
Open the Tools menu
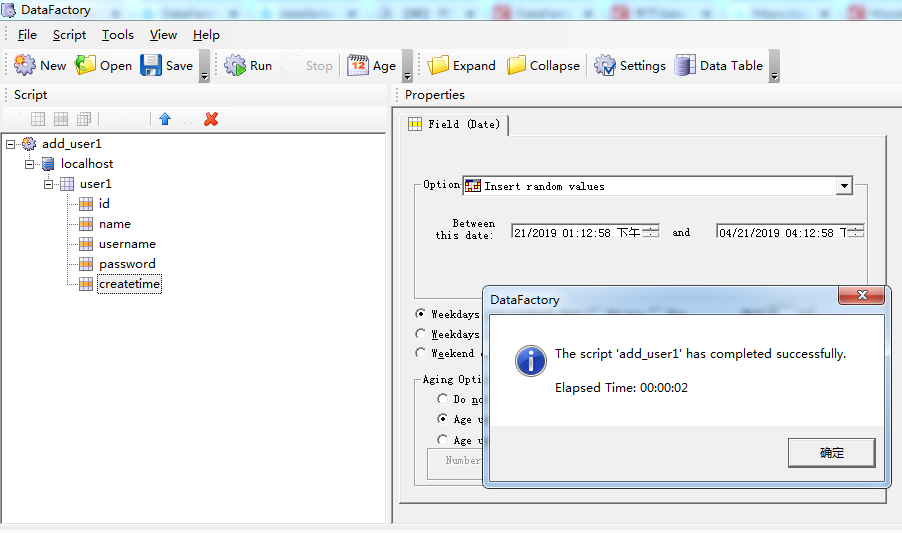coord(118,35)
